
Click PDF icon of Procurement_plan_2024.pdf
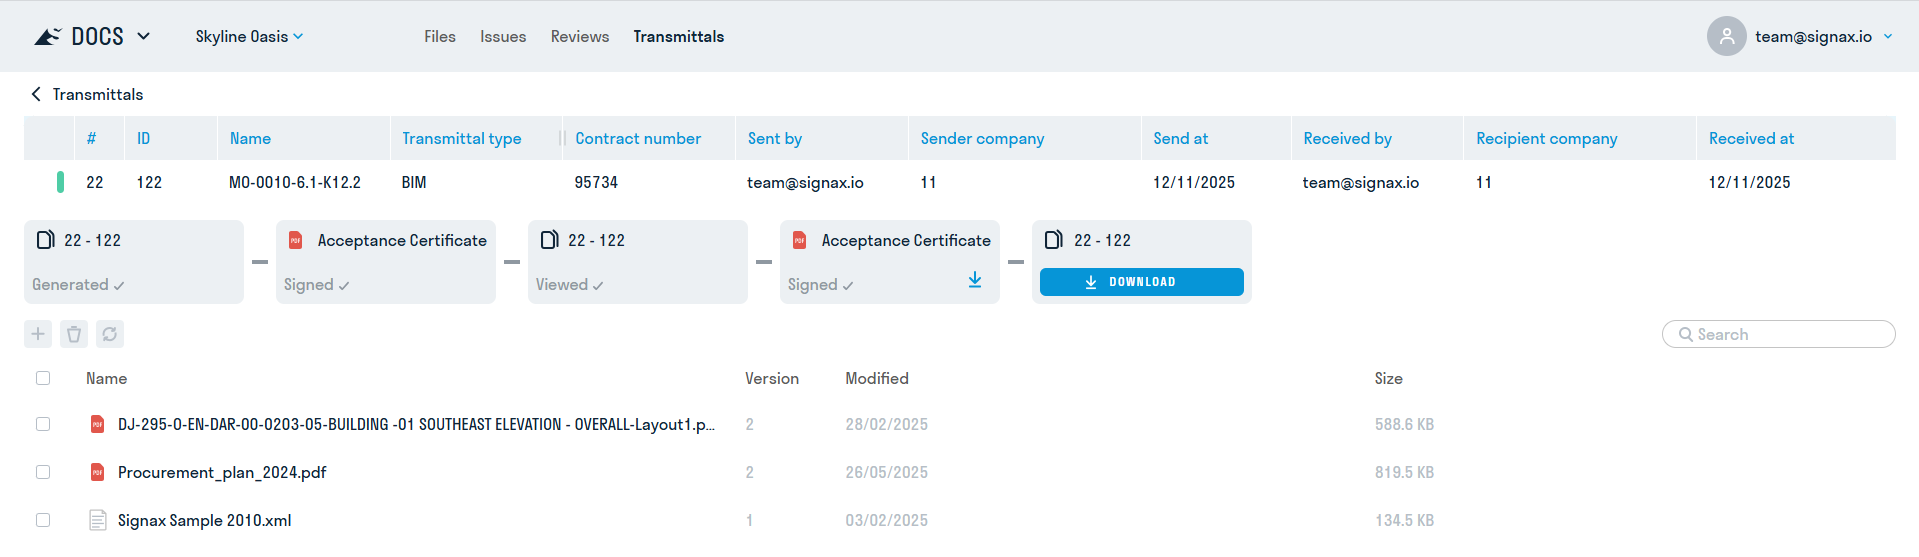tap(97, 472)
